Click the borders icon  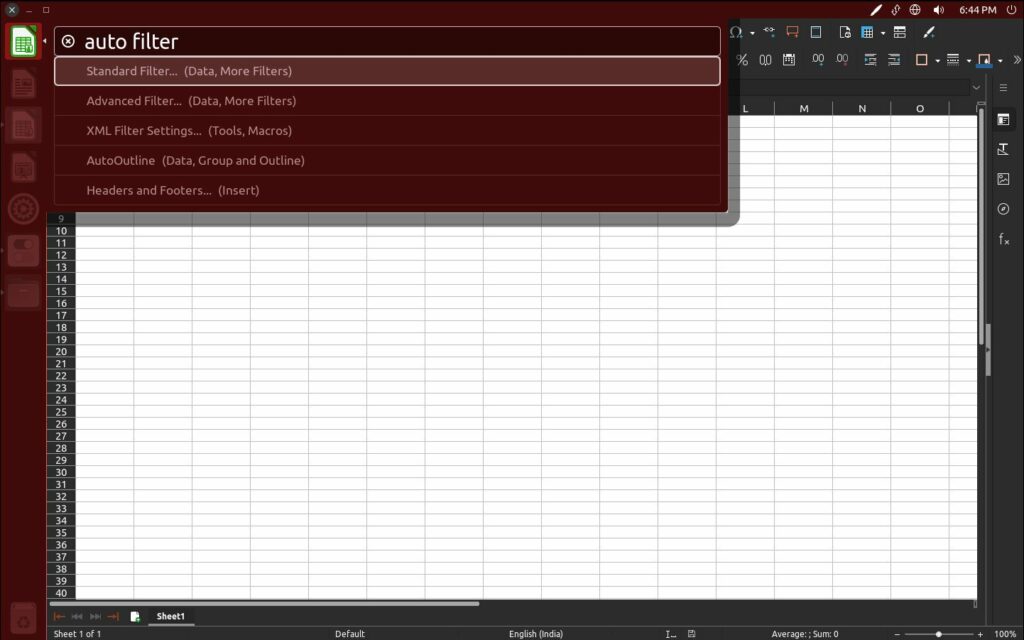921,60
